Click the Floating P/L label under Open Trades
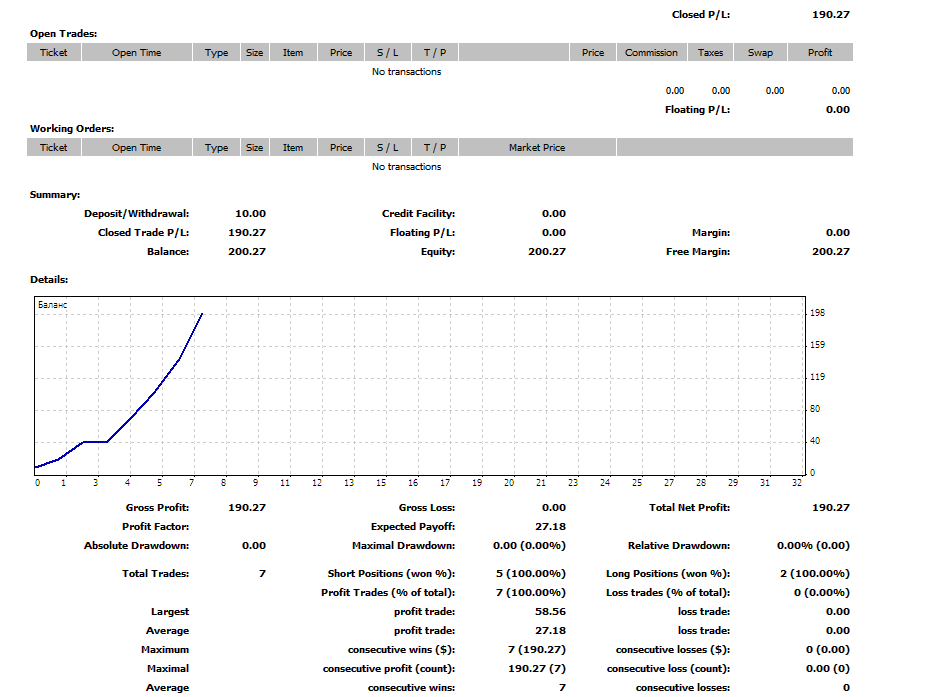 [x=697, y=110]
